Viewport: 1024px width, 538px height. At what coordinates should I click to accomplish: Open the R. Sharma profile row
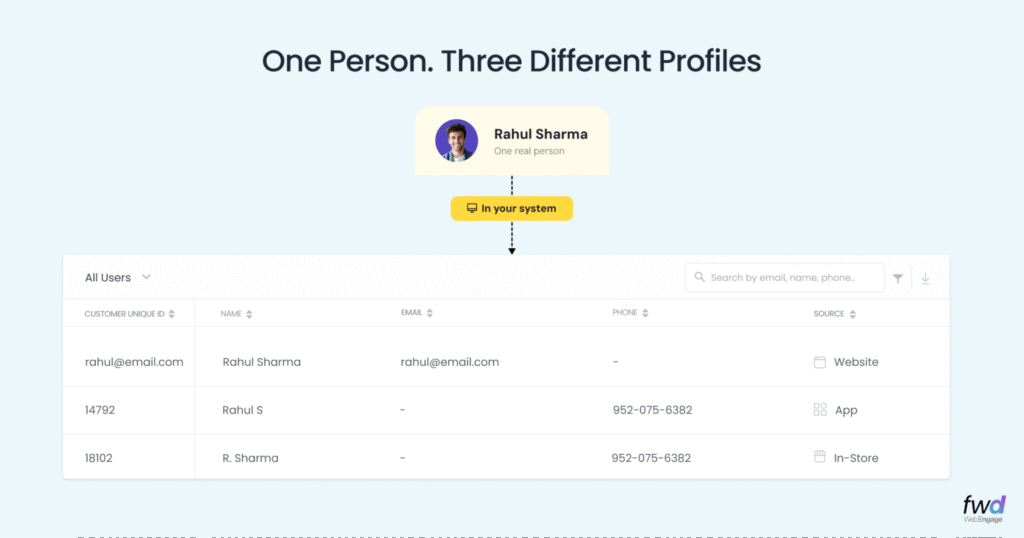[x=250, y=458]
